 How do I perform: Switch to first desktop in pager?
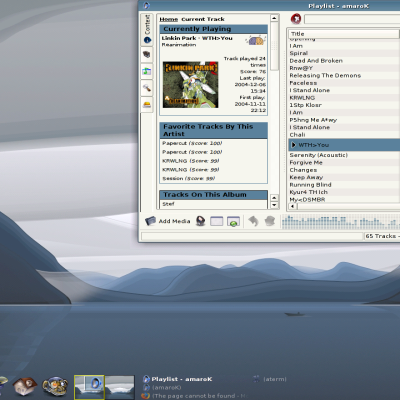coord(89,387)
